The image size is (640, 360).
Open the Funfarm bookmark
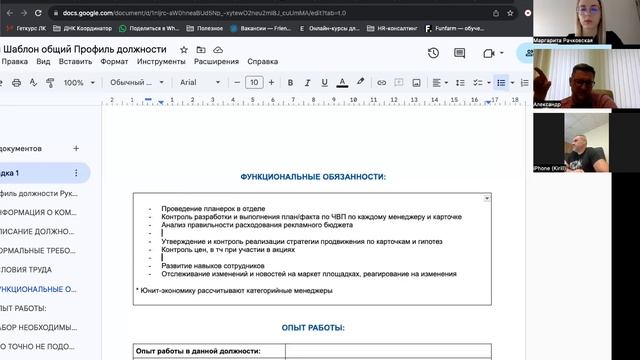click(x=454, y=29)
